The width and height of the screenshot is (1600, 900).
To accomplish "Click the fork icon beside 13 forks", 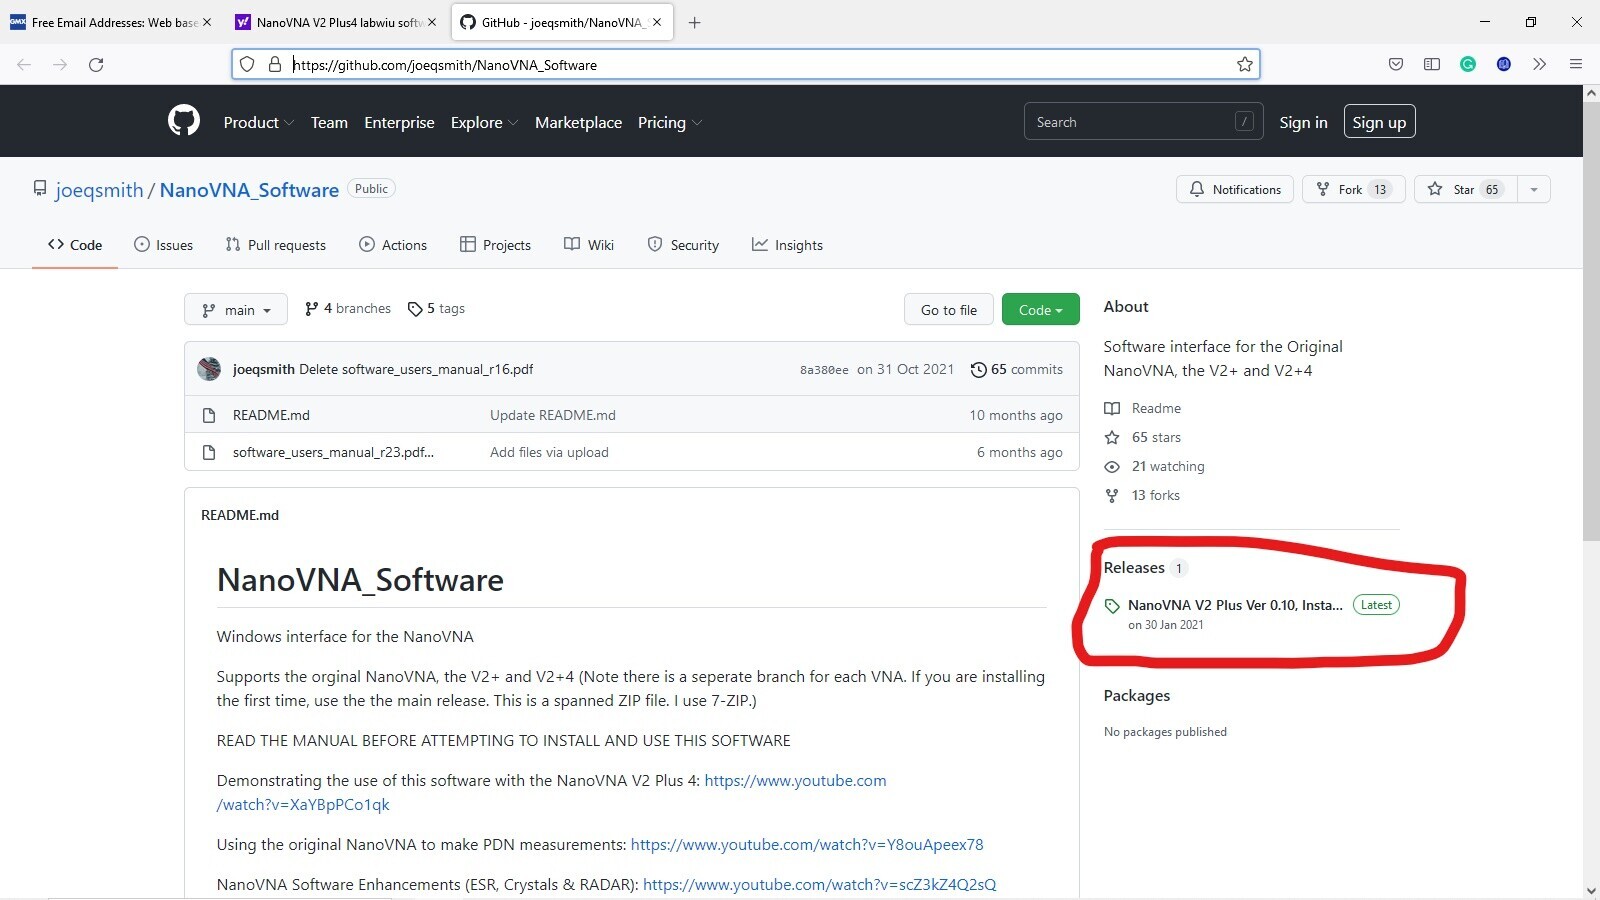I will (x=1112, y=496).
